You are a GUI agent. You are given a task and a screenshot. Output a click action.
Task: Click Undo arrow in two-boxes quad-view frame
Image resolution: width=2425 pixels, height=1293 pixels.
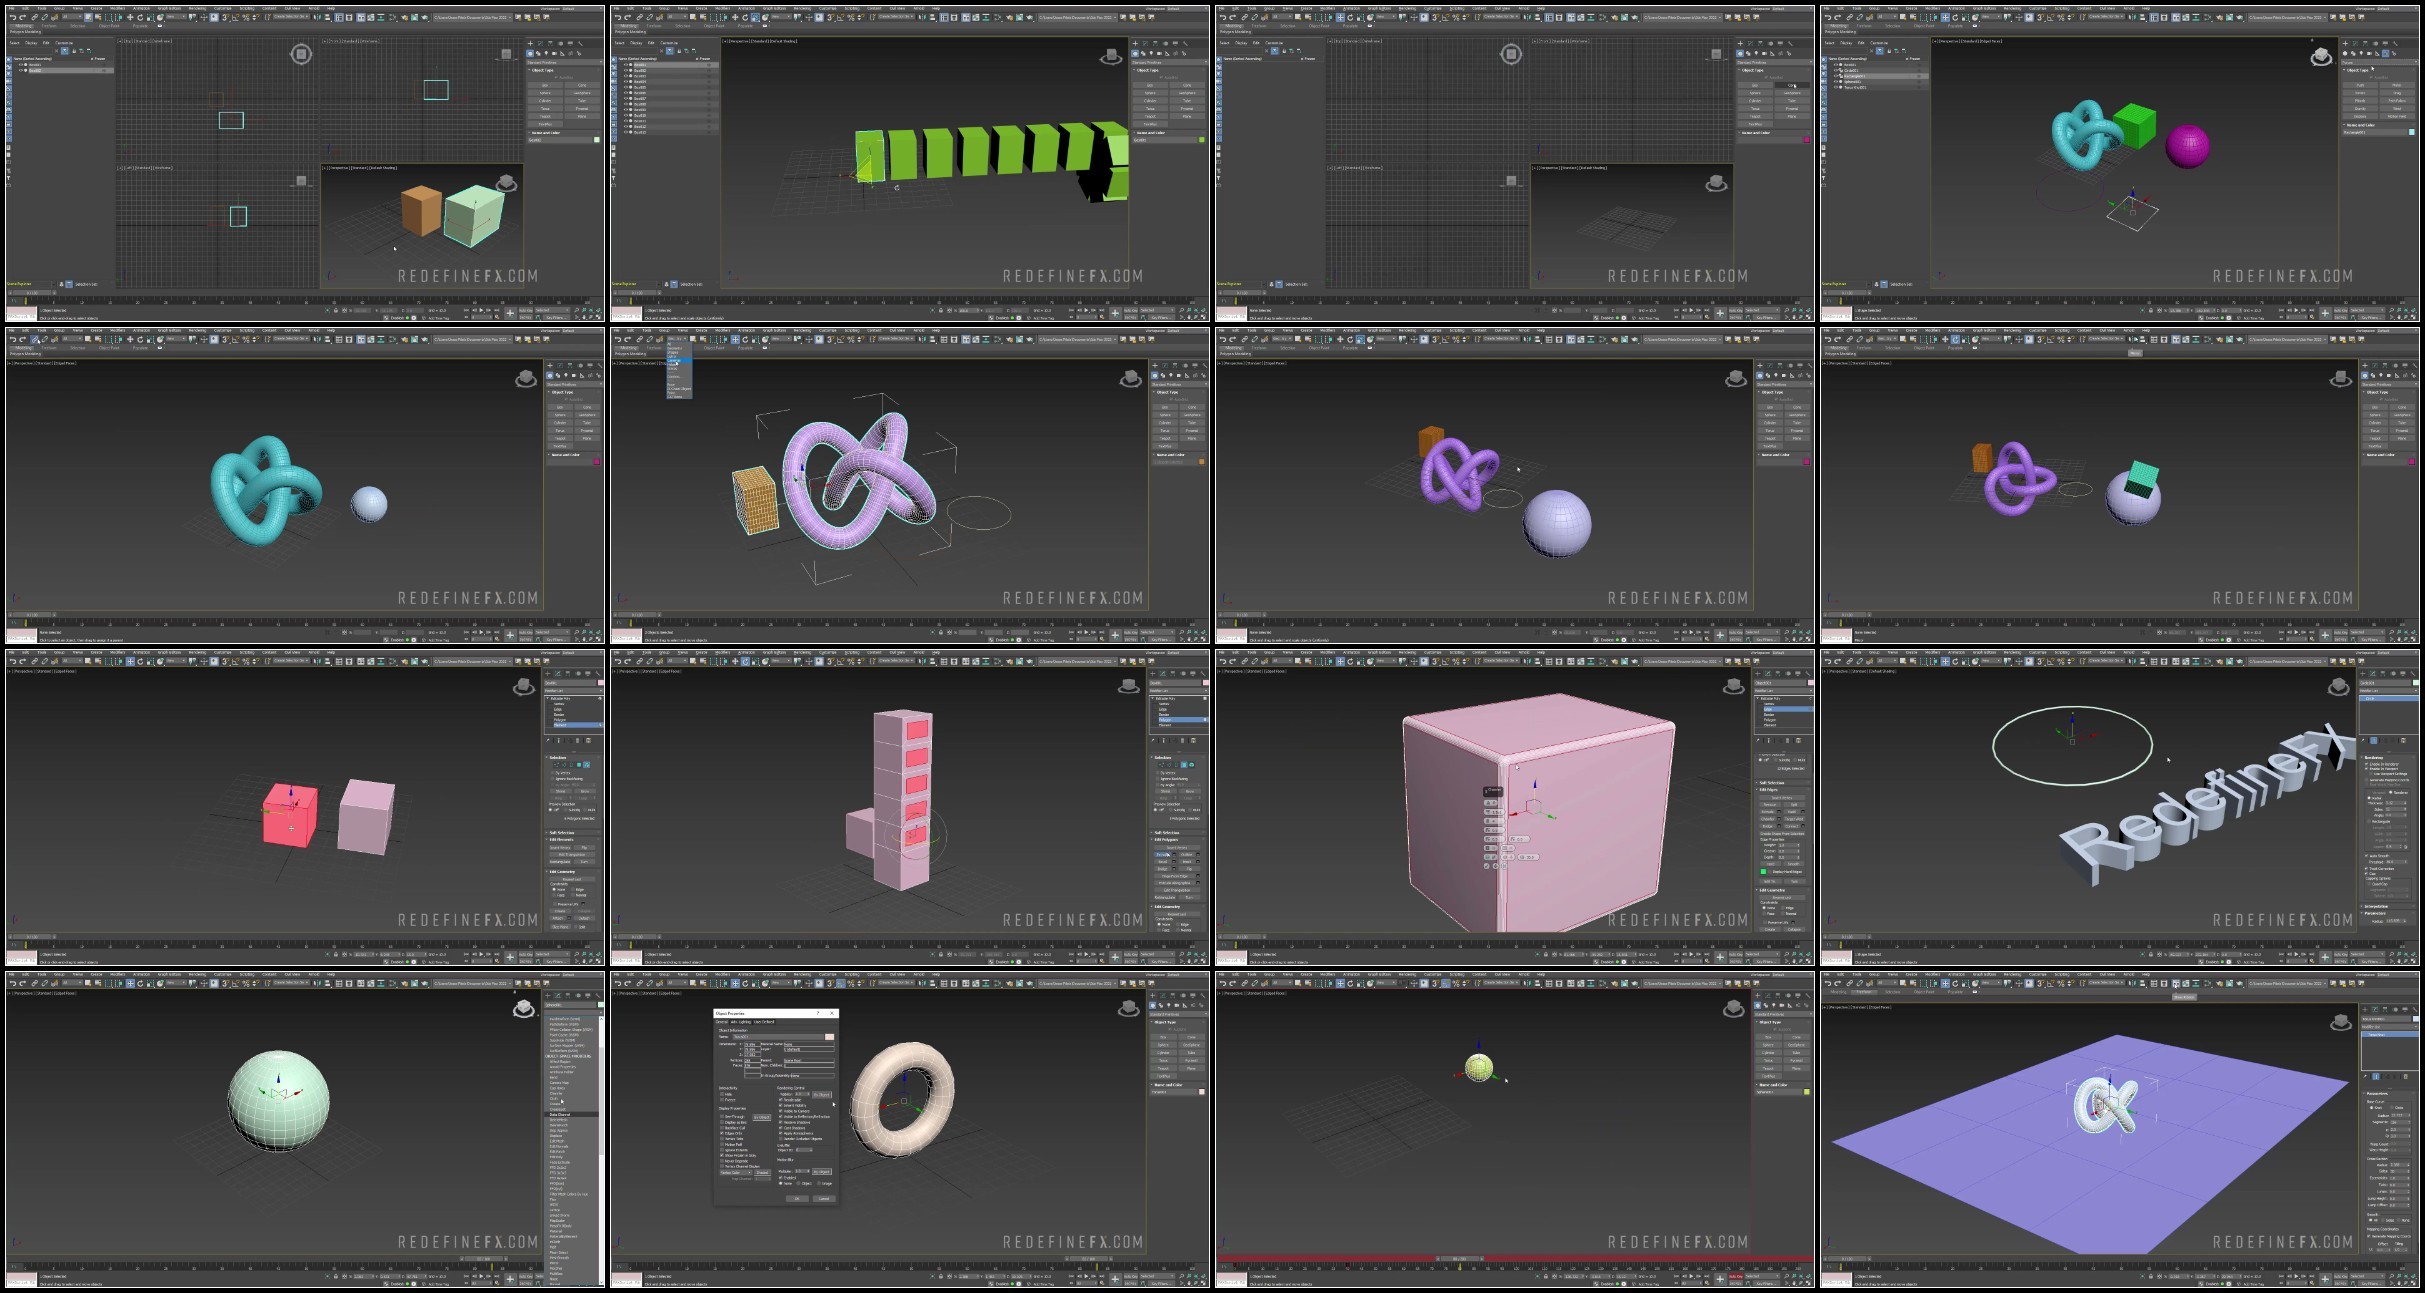pyautogui.click(x=12, y=17)
